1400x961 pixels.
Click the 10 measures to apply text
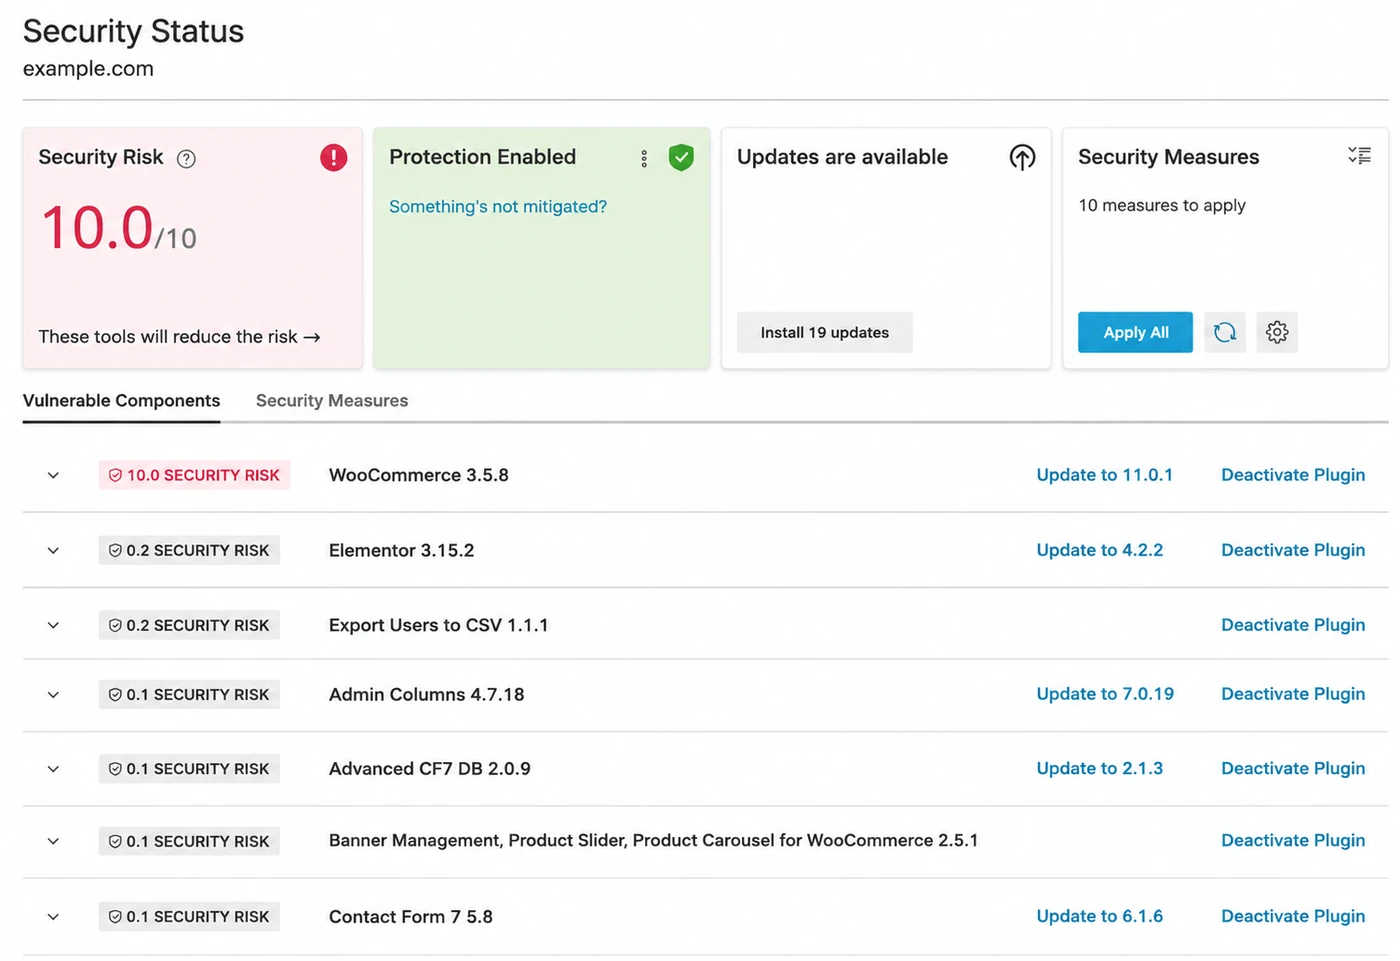pyautogui.click(x=1162, y=205)
